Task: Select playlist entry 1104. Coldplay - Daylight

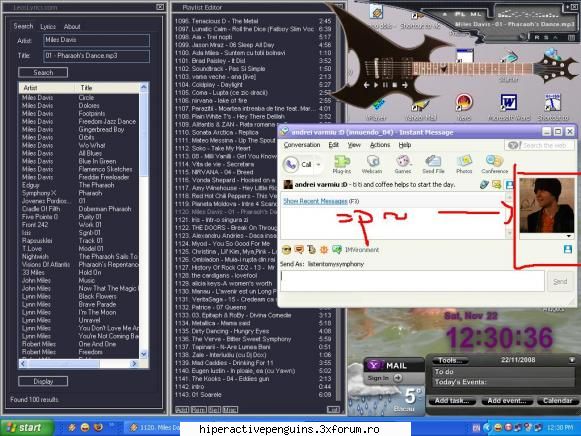Action: click(x=253, y=85)
